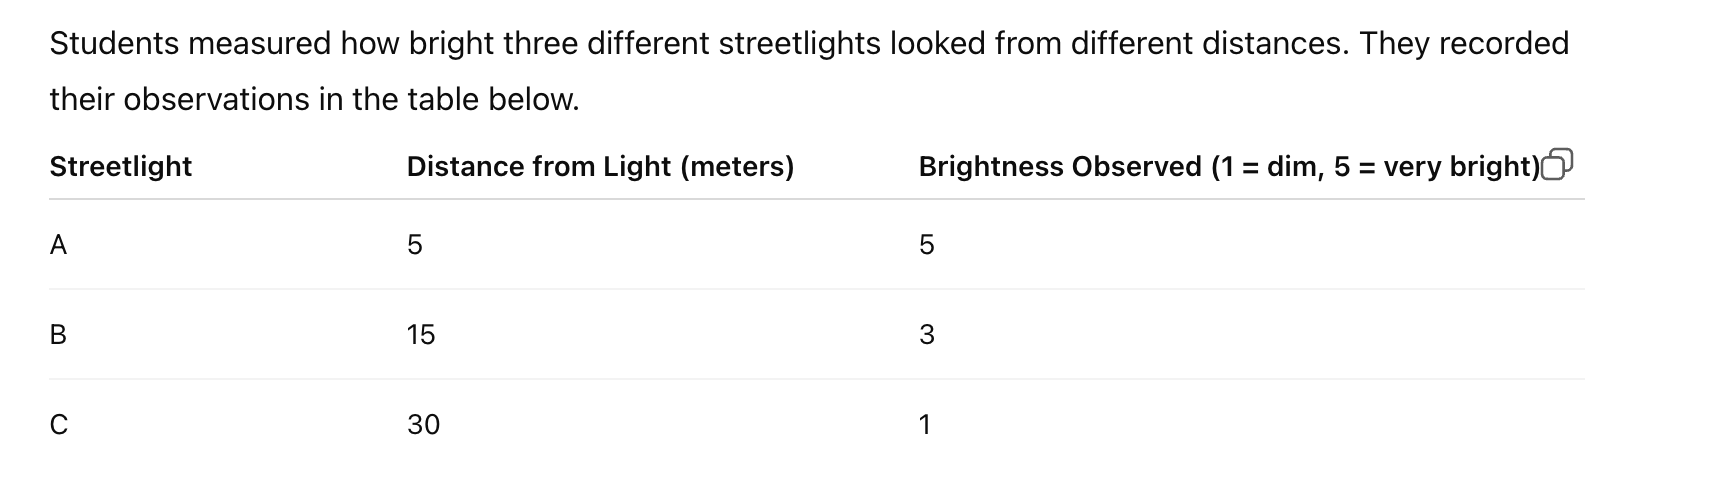Click brightness value 5 in row A
1732x486 pixels.
tap(927, 244)
